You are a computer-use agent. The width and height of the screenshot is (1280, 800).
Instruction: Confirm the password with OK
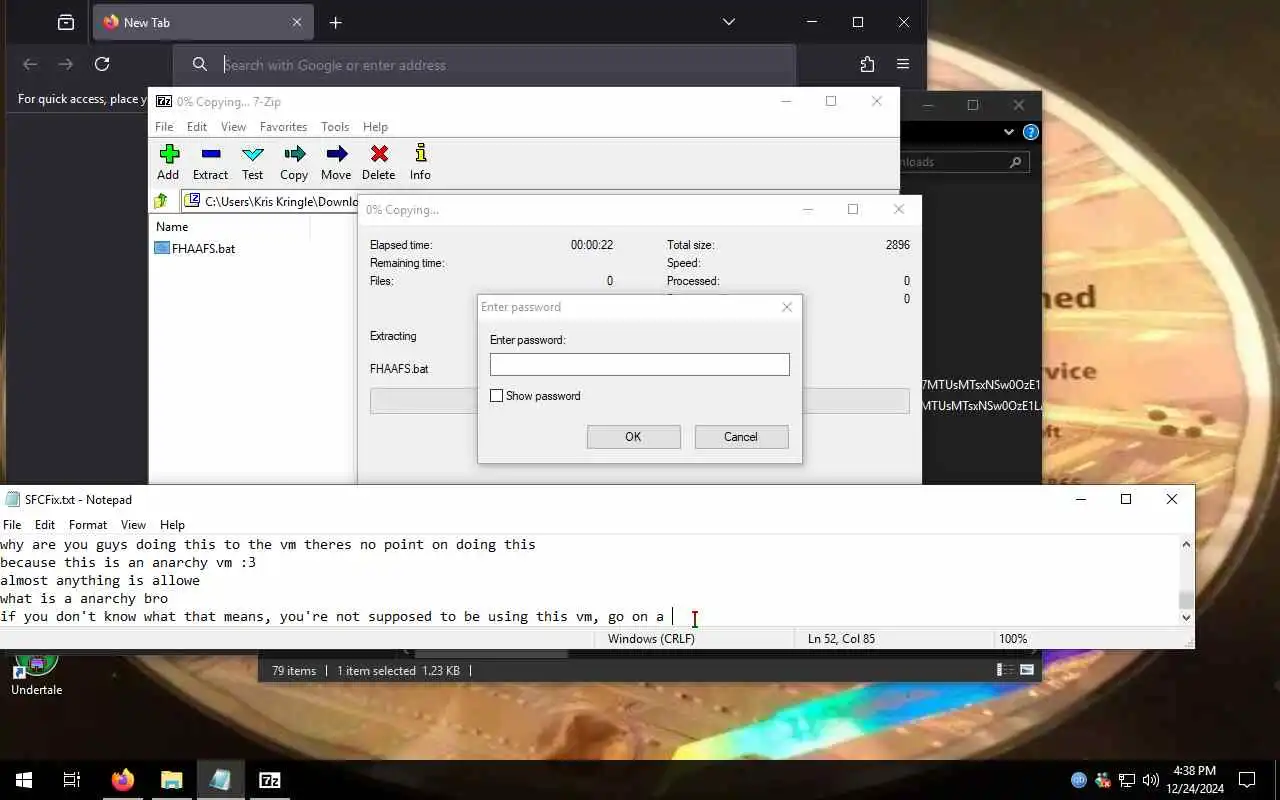point(633,437)
